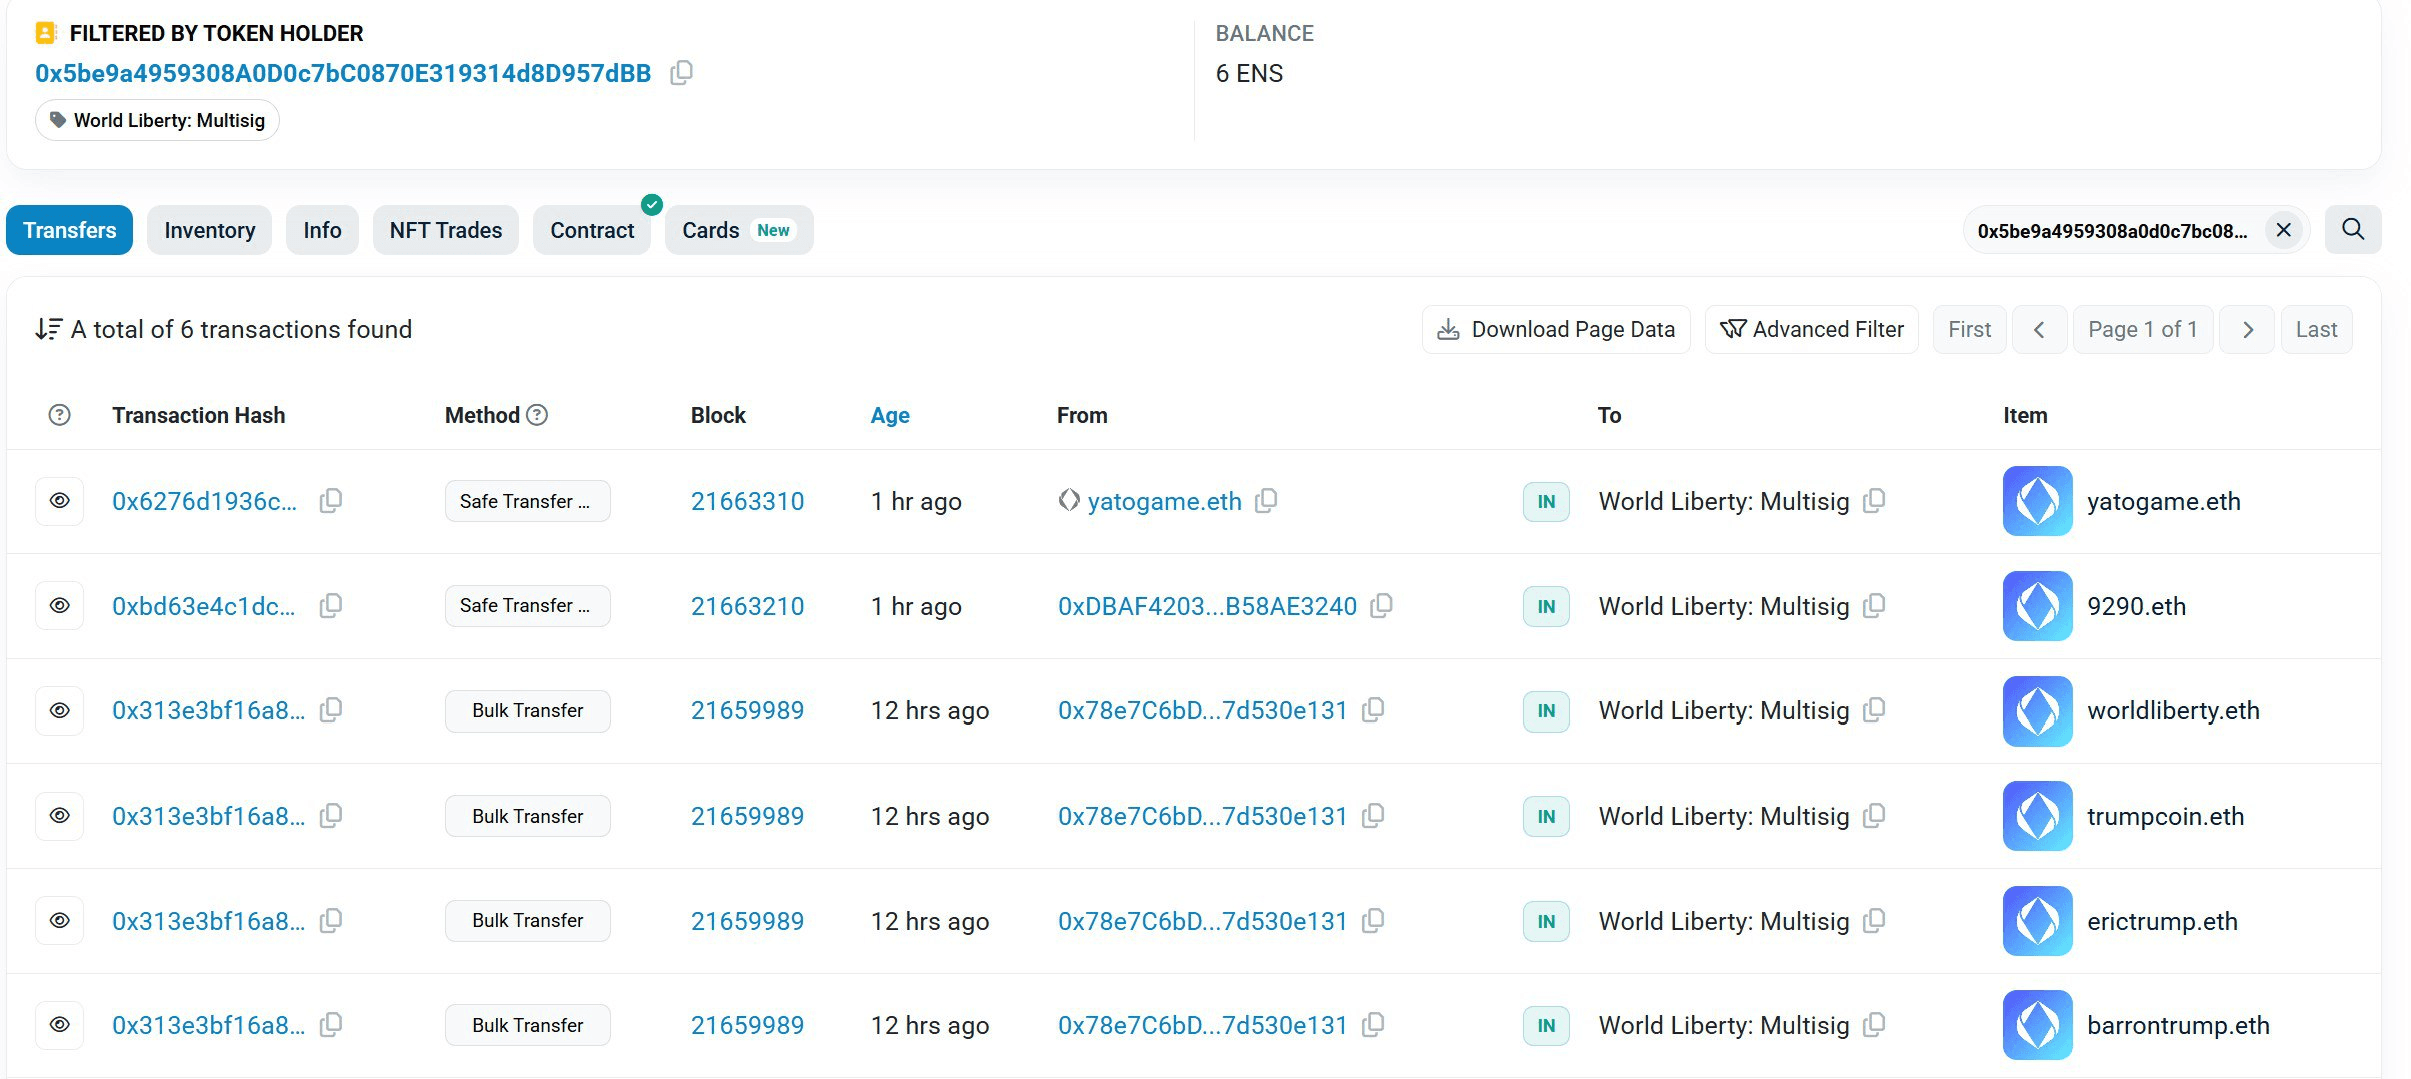Switch to the Inventory tab
The height and width of the screenshot is (1079, 2411).
209,230
